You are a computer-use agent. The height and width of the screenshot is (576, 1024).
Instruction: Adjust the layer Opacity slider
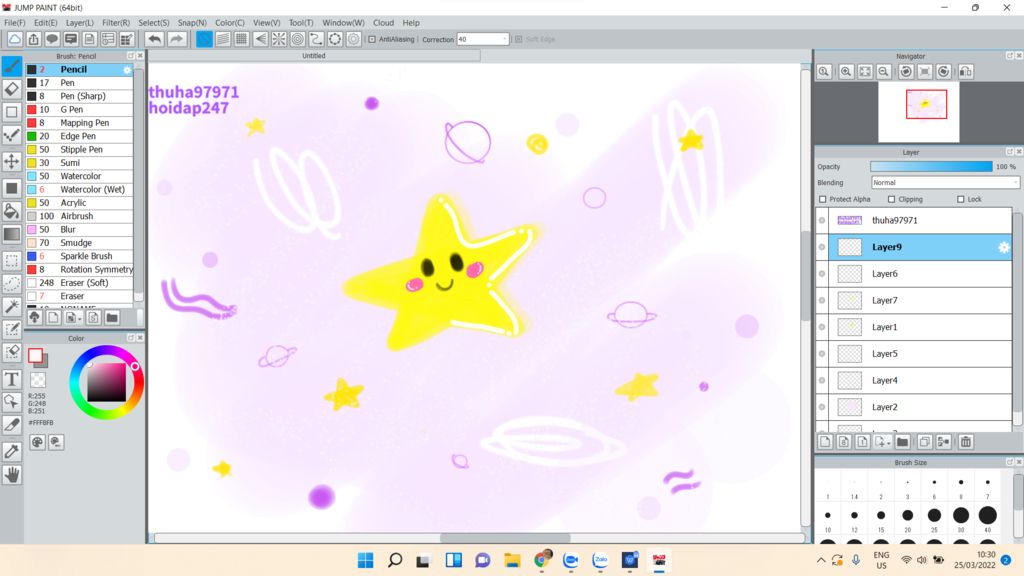(931, 167)
